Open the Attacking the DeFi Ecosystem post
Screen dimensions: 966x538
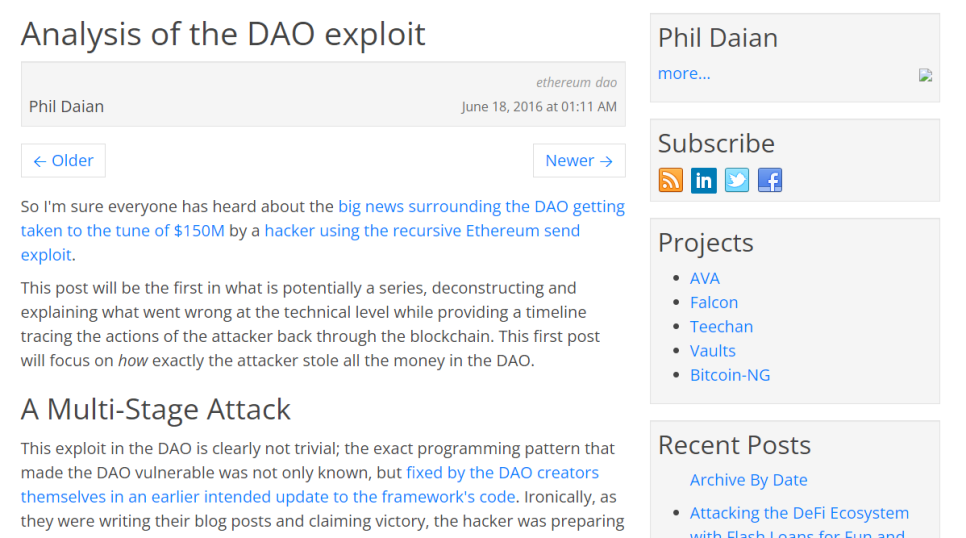pos(799,524)
